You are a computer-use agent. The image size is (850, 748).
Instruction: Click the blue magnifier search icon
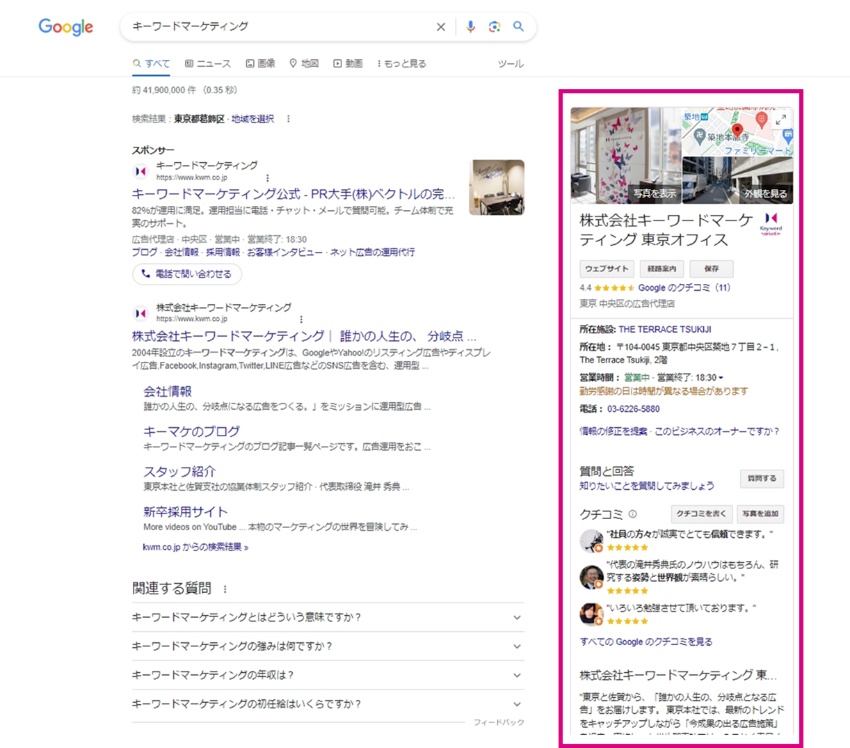click(x=518, y=26)
